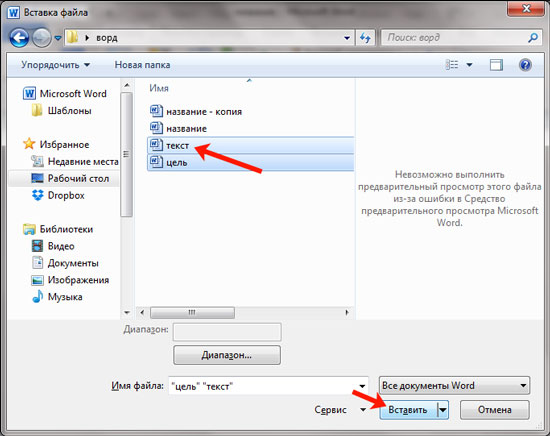
Task: Open the file type filter dropdown
Action: (454, 385)
